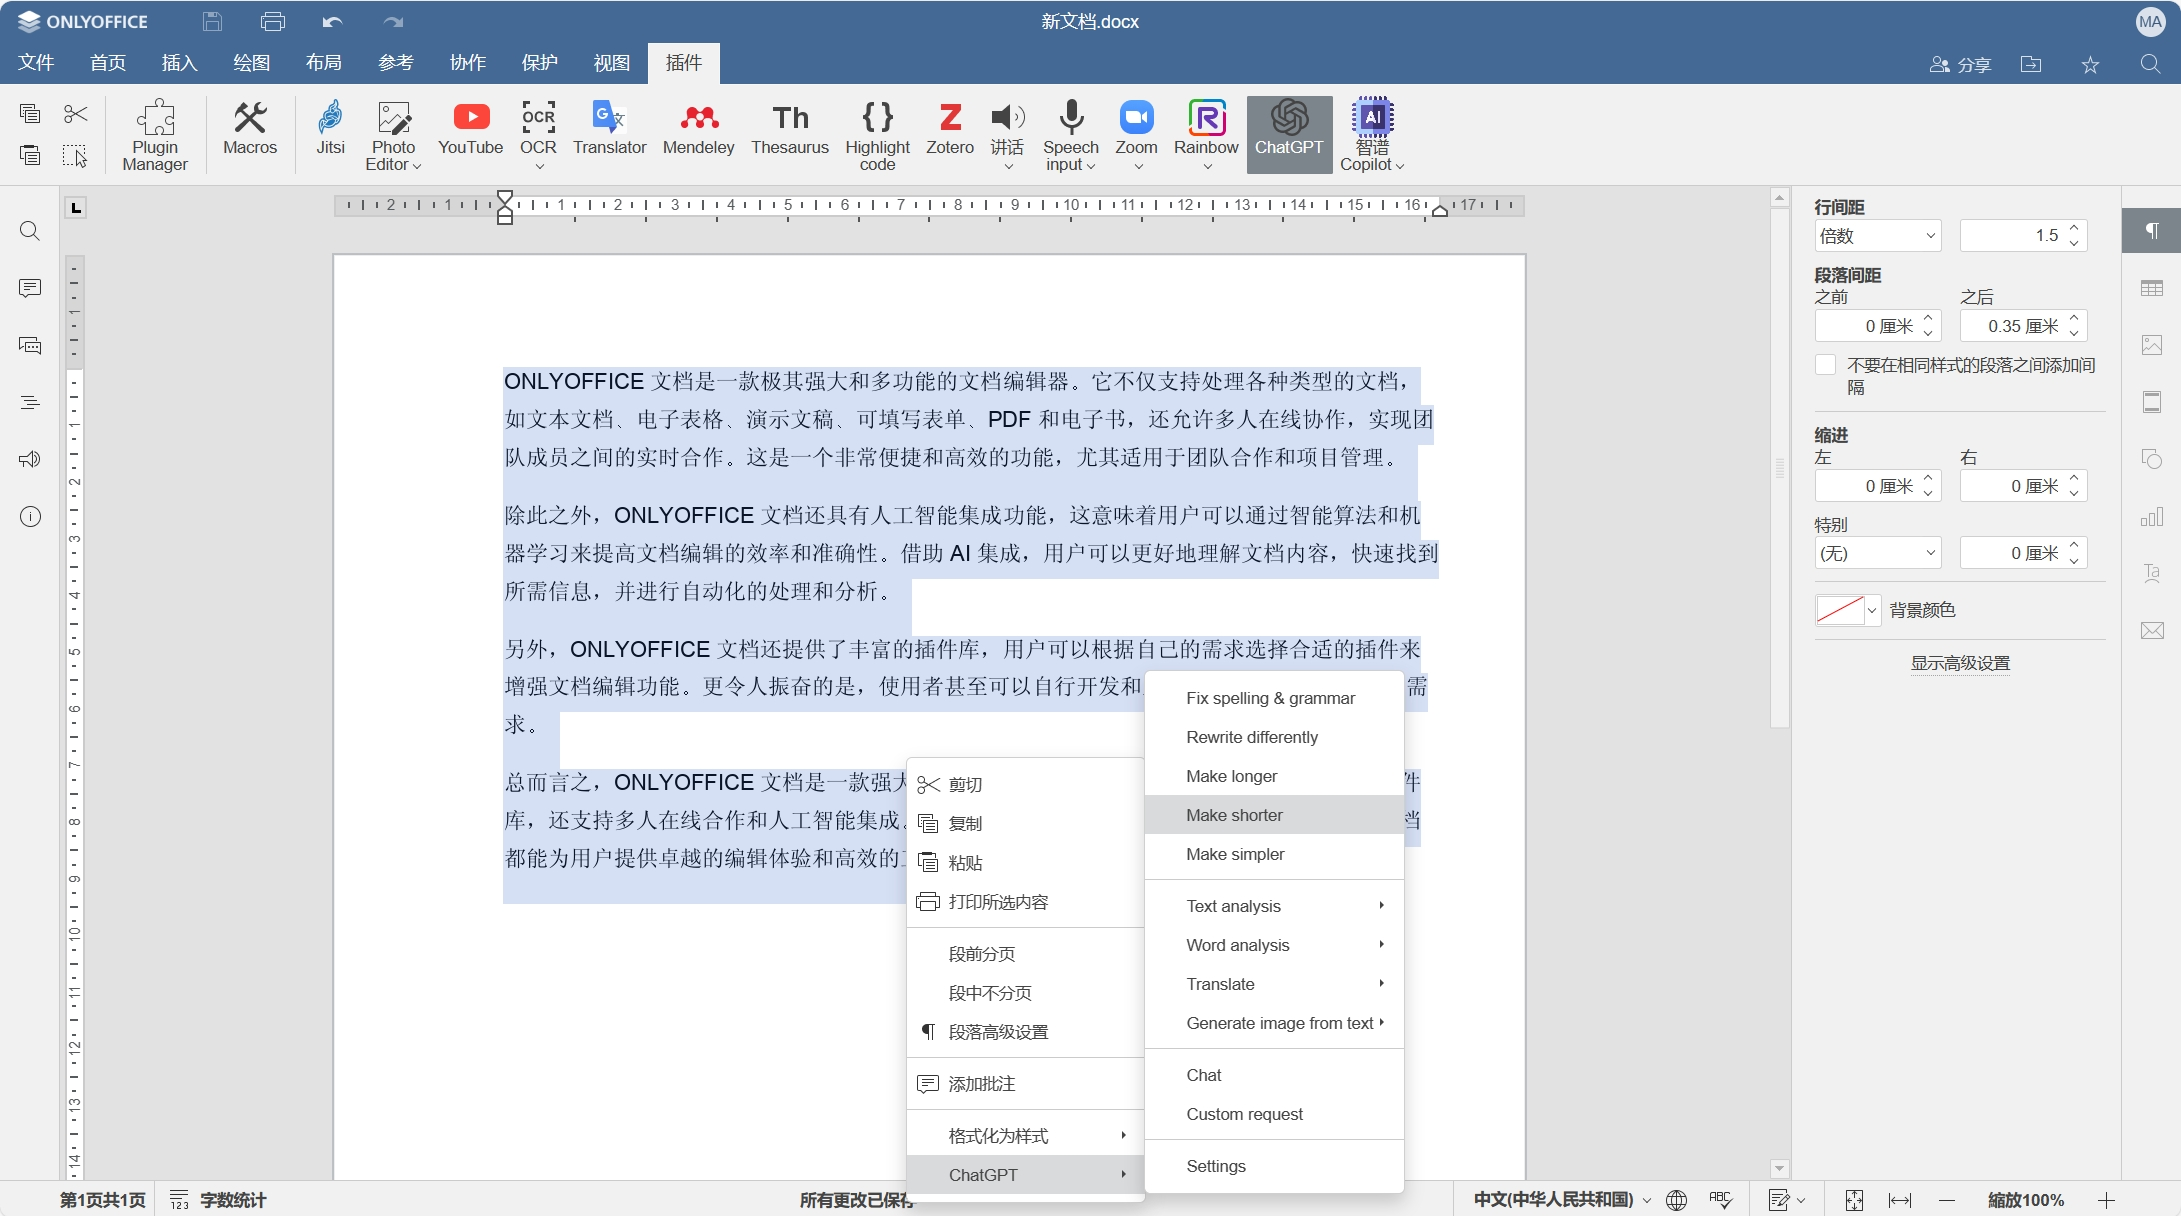The width and height of the screenshot is (2181, 1216).
Task: Expand Generate image from text submenu
Action: (x=1274, y=1023)
